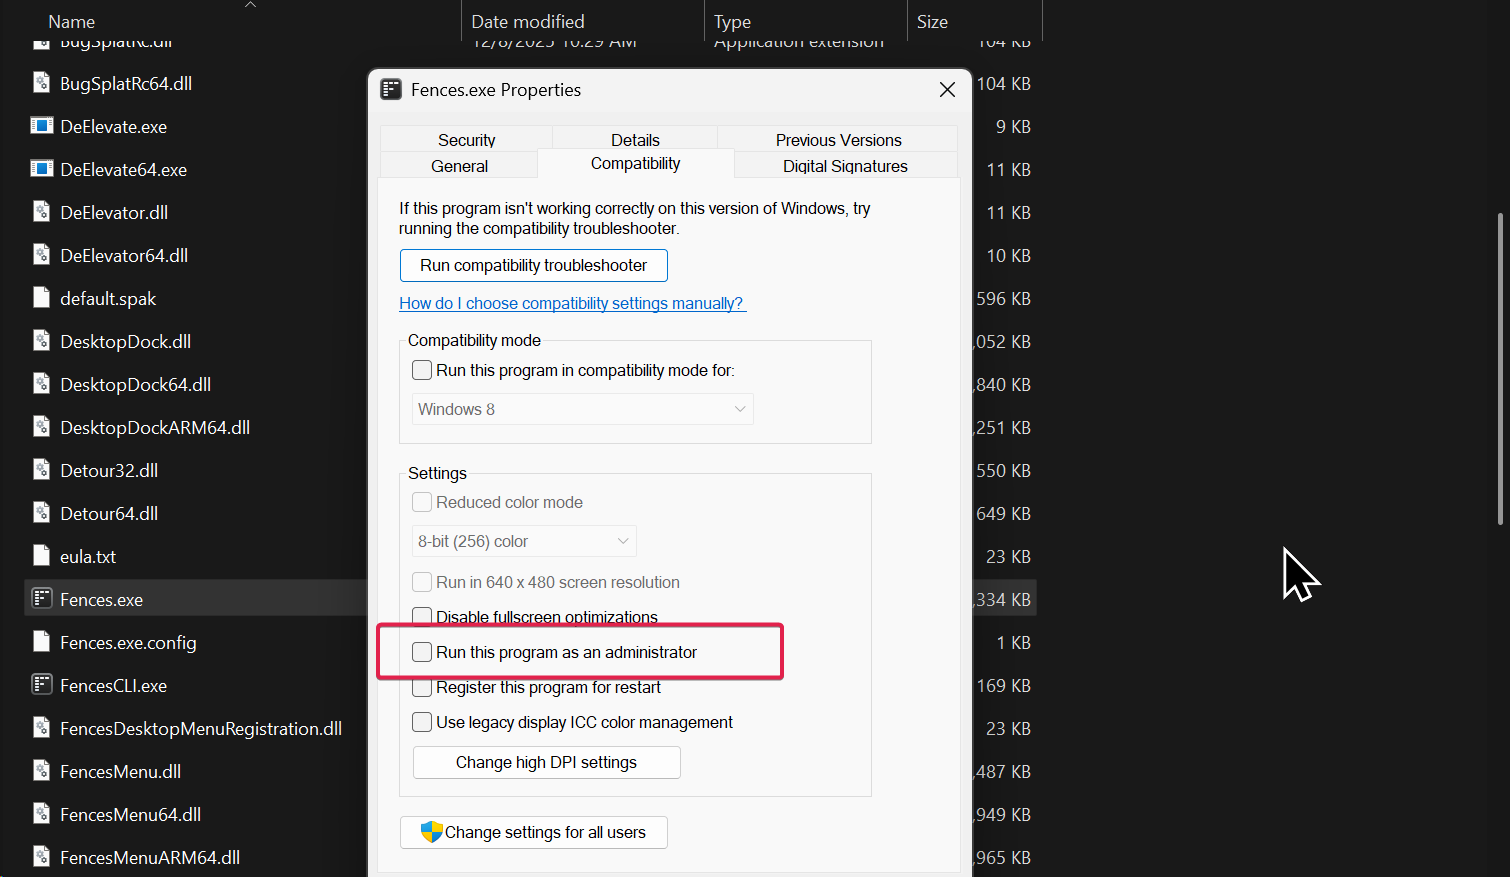Select the FencesCLI.exe file icon

coord(41,685)
